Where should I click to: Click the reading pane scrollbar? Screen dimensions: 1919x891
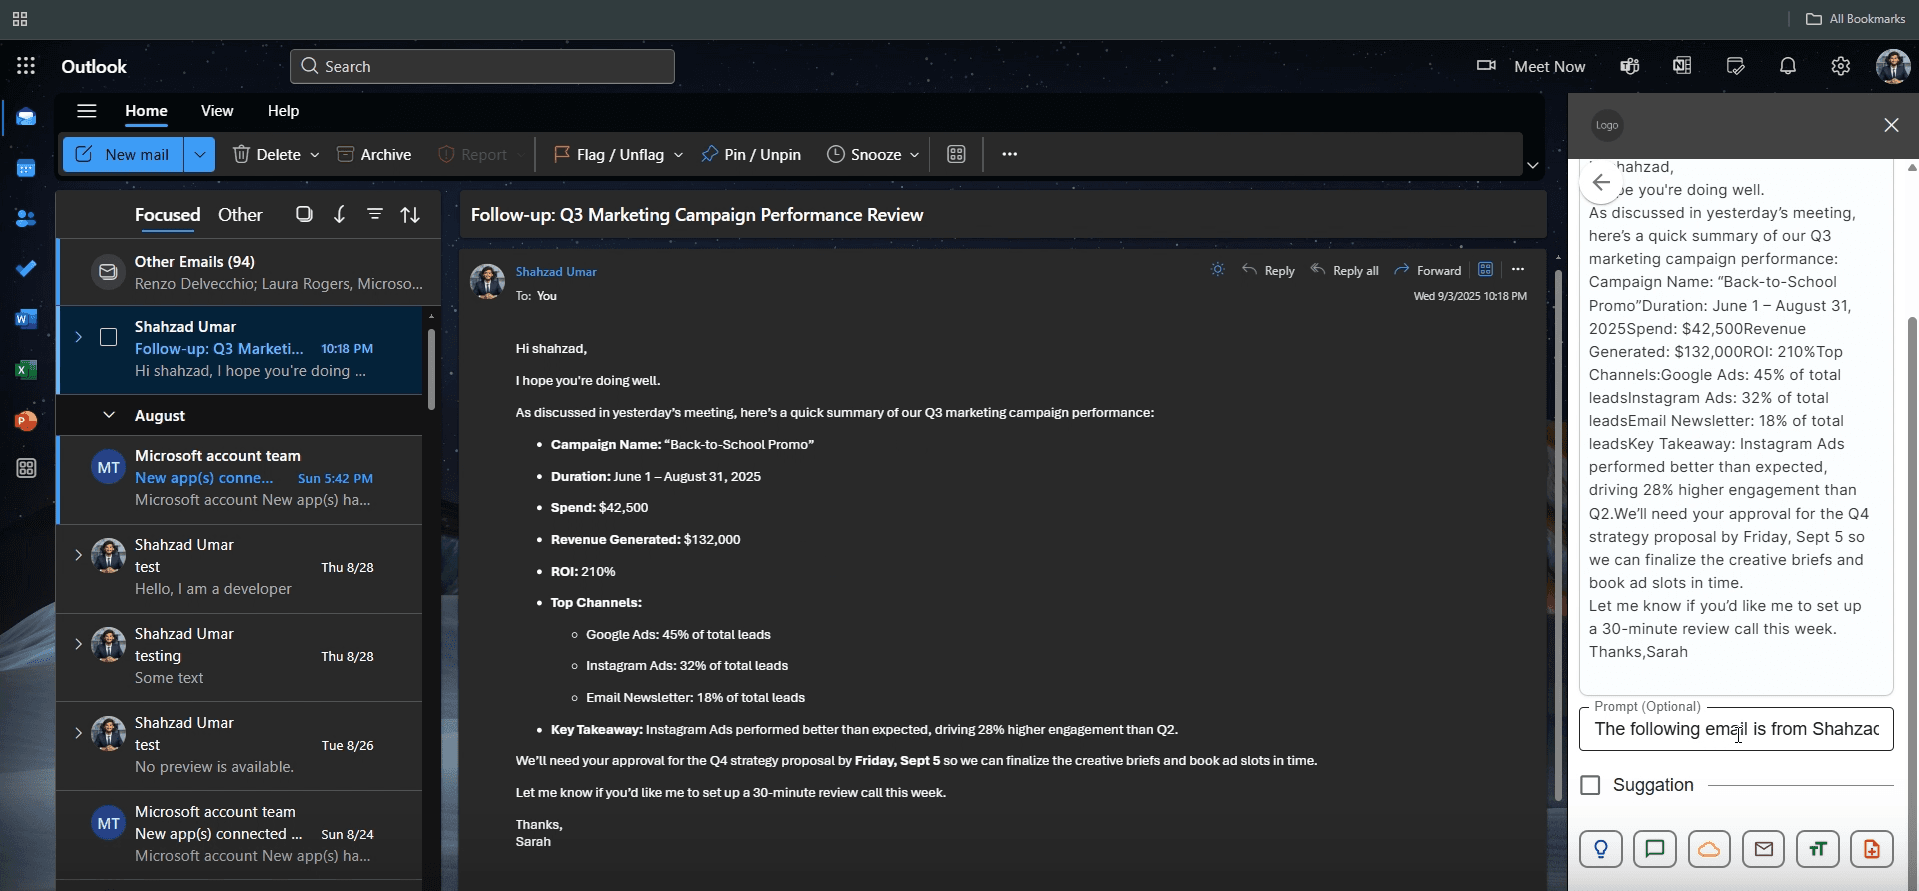pos(1557,536)
